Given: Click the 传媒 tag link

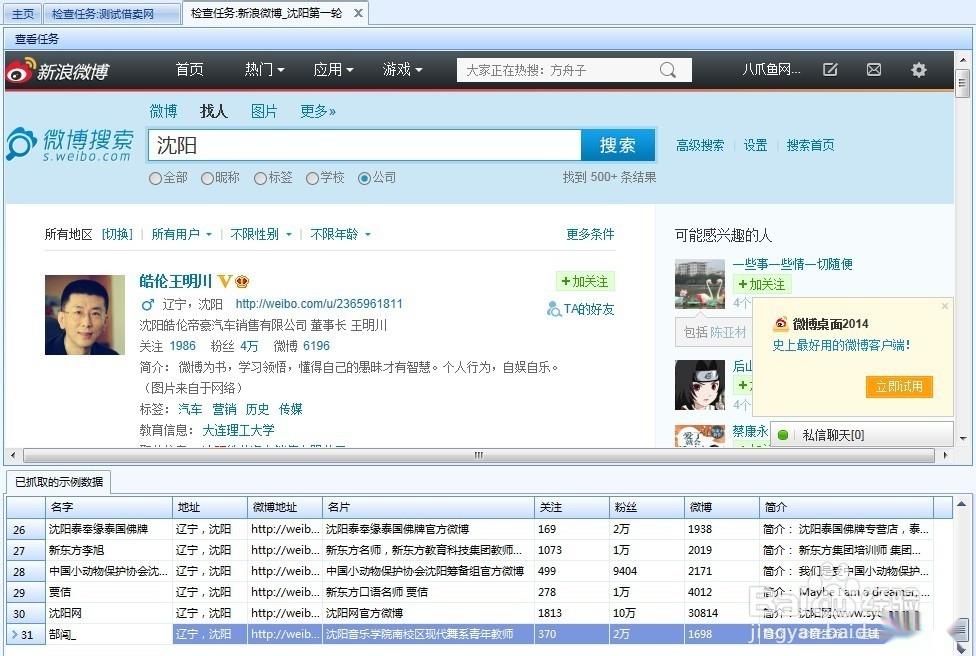Looking at the screenshot, I should click(x=291, y=409).
